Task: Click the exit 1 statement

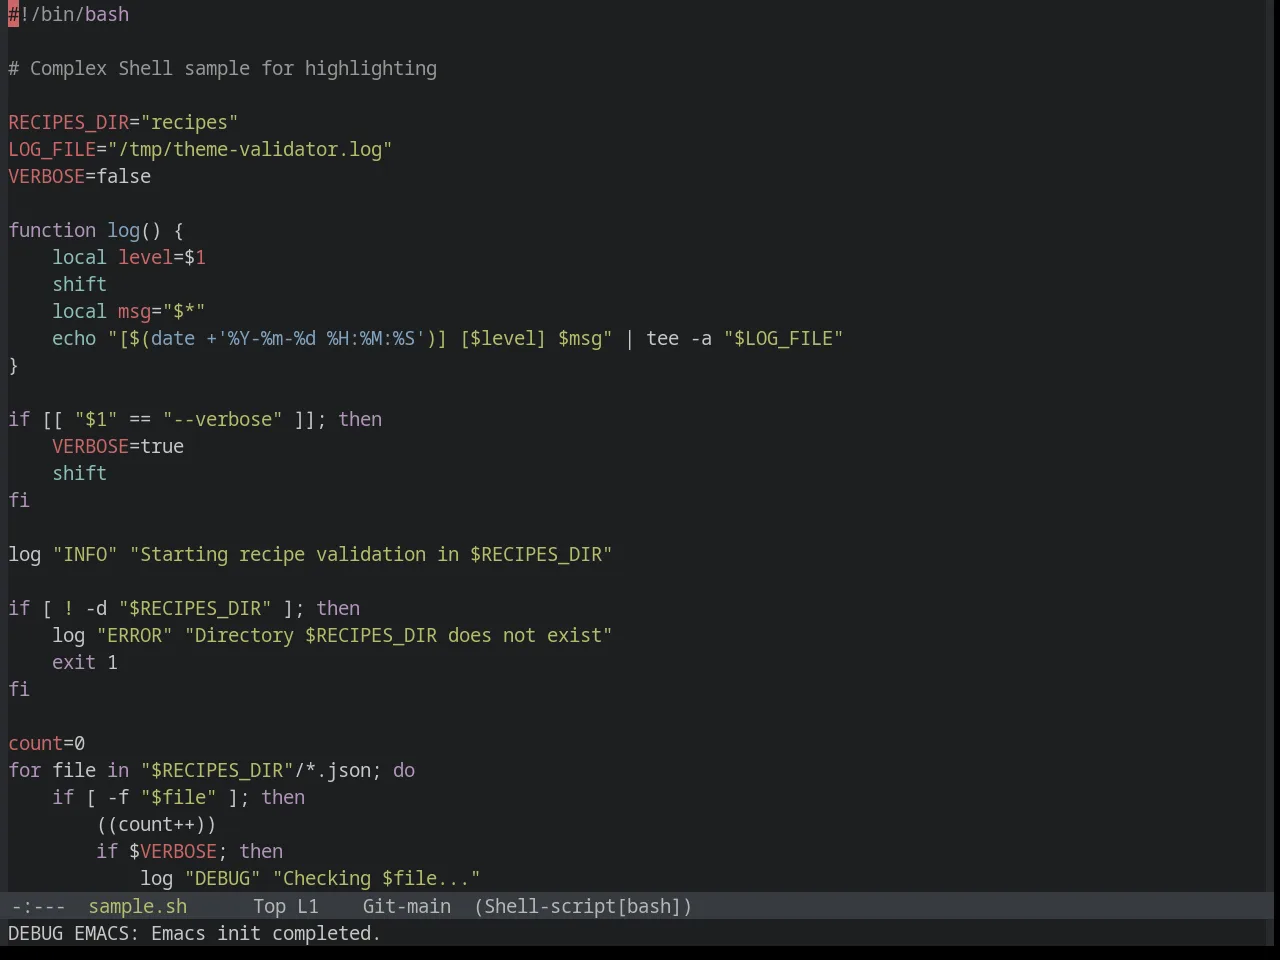Action: click(x=85, y=662)
